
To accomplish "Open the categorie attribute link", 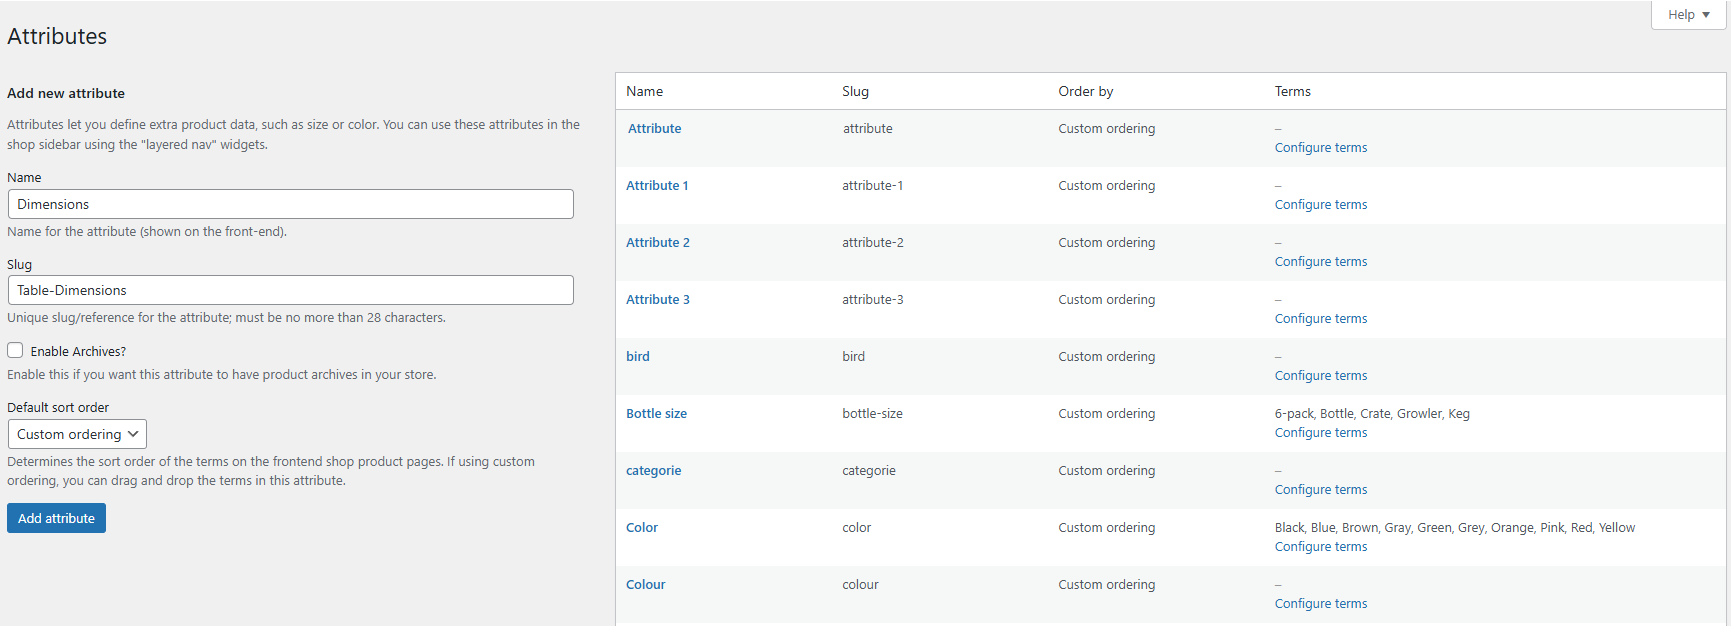I will point(653,471).
